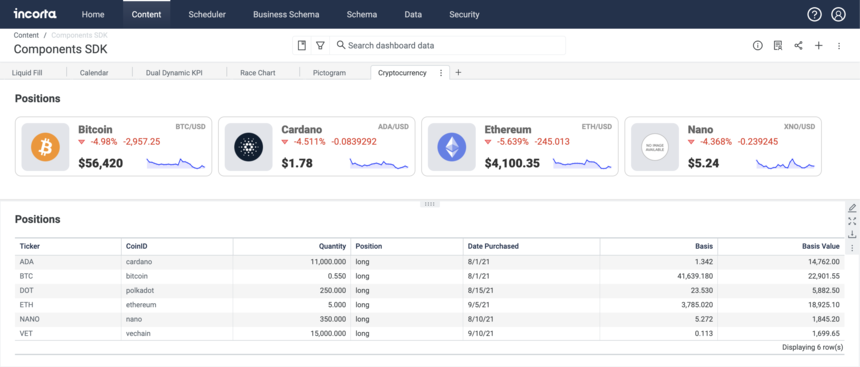The height and width of the screenshot is (367, 860).
Task: Switch to the Race Chart tab
Action: (258, 72)
